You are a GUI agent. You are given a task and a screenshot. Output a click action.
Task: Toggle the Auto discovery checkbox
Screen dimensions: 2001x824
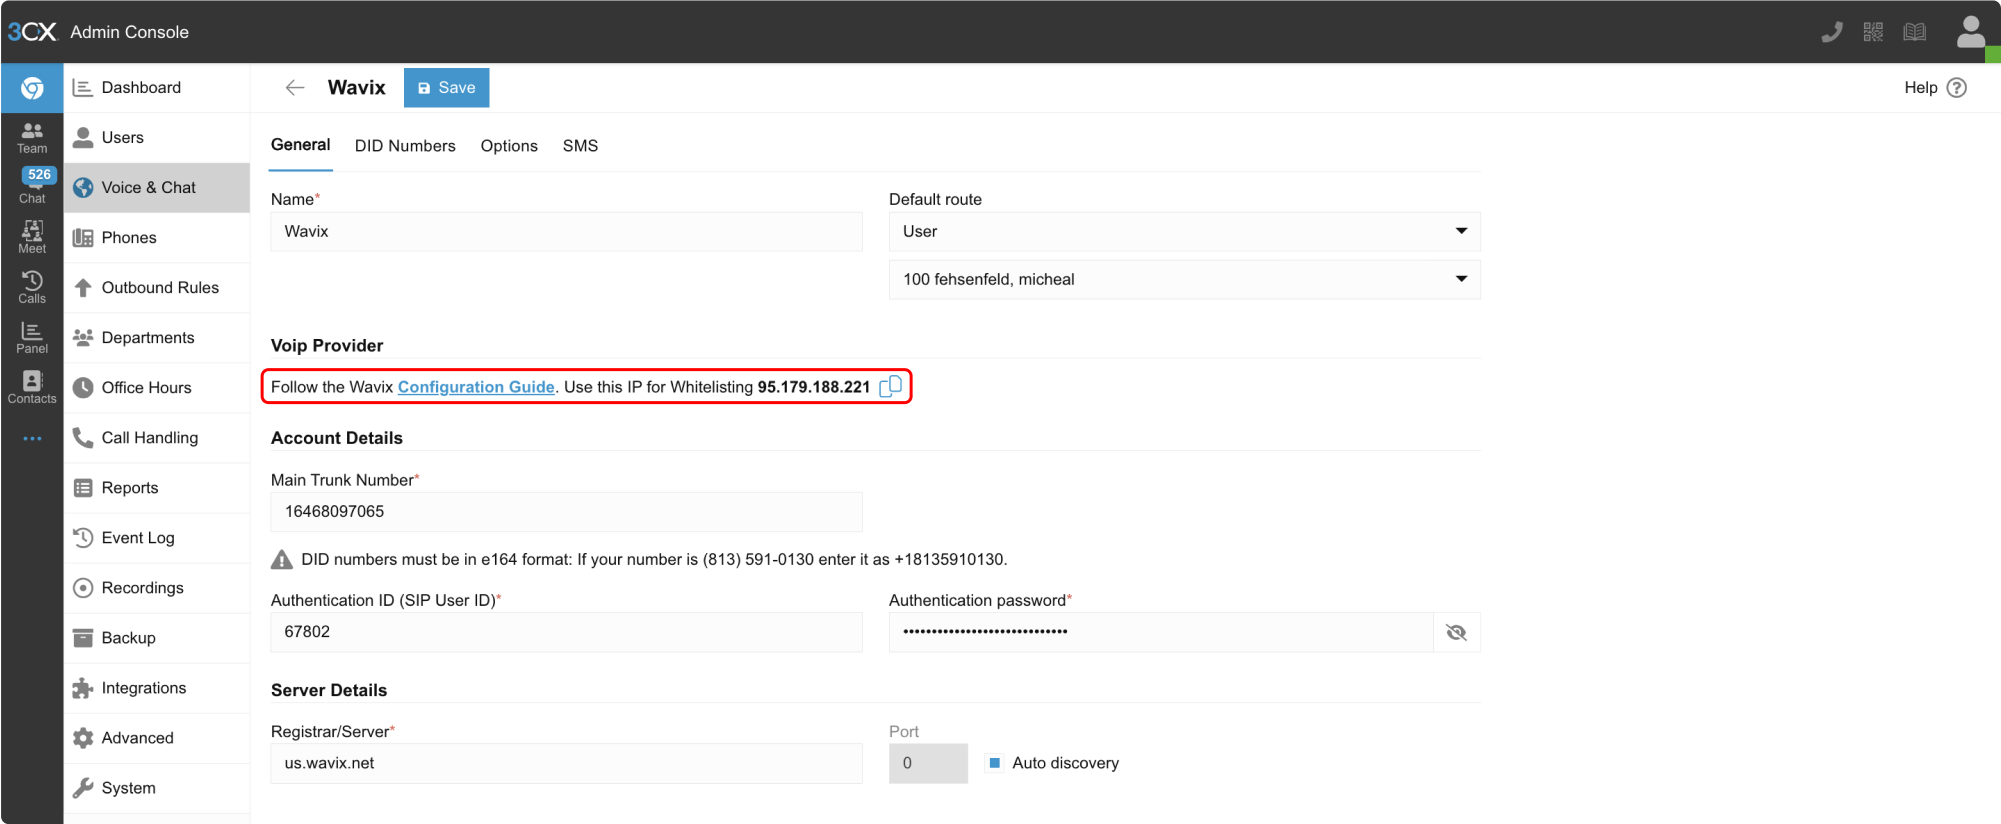point(994,763)
